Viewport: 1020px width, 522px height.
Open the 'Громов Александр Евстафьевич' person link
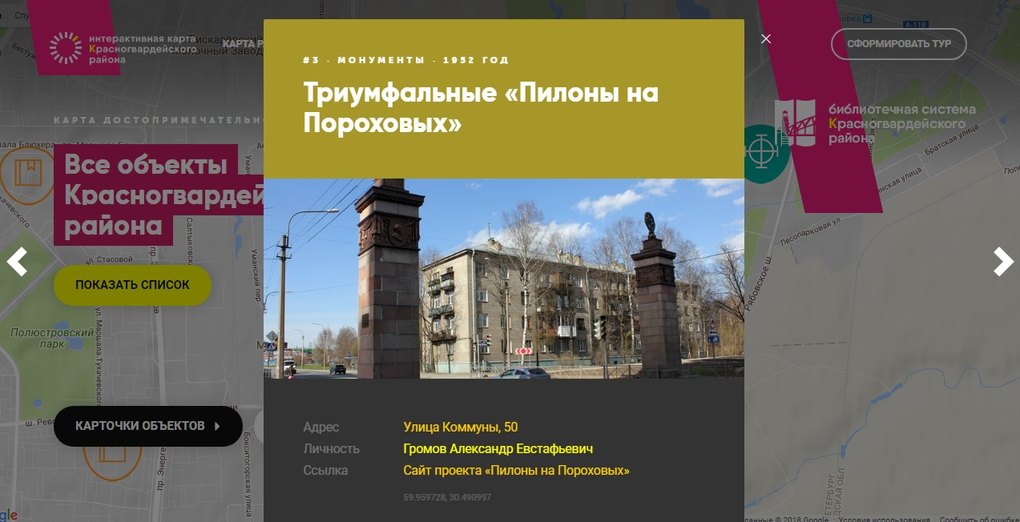coord(498,449)
